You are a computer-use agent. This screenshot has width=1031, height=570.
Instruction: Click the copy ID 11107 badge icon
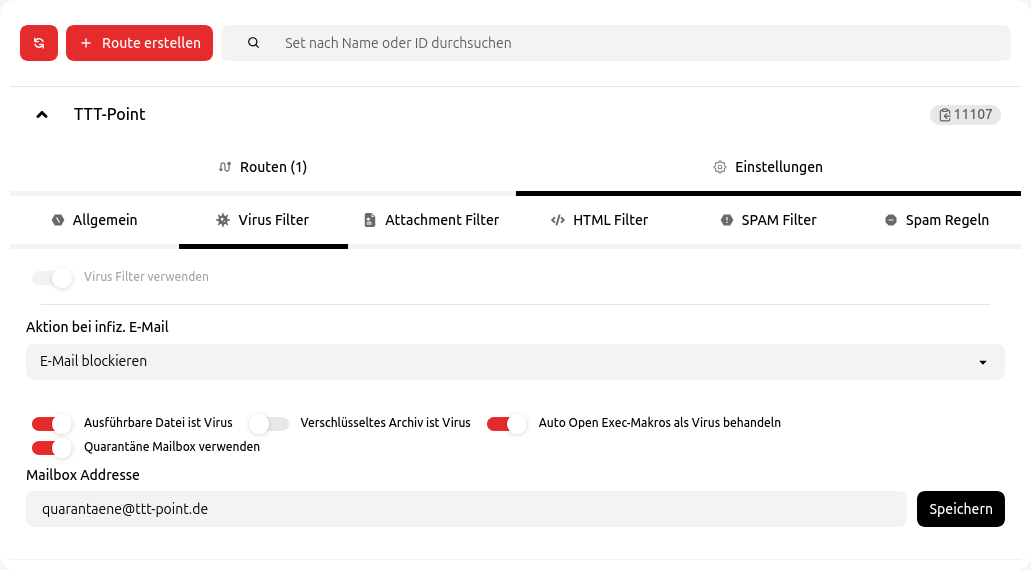tap(944, 115)
